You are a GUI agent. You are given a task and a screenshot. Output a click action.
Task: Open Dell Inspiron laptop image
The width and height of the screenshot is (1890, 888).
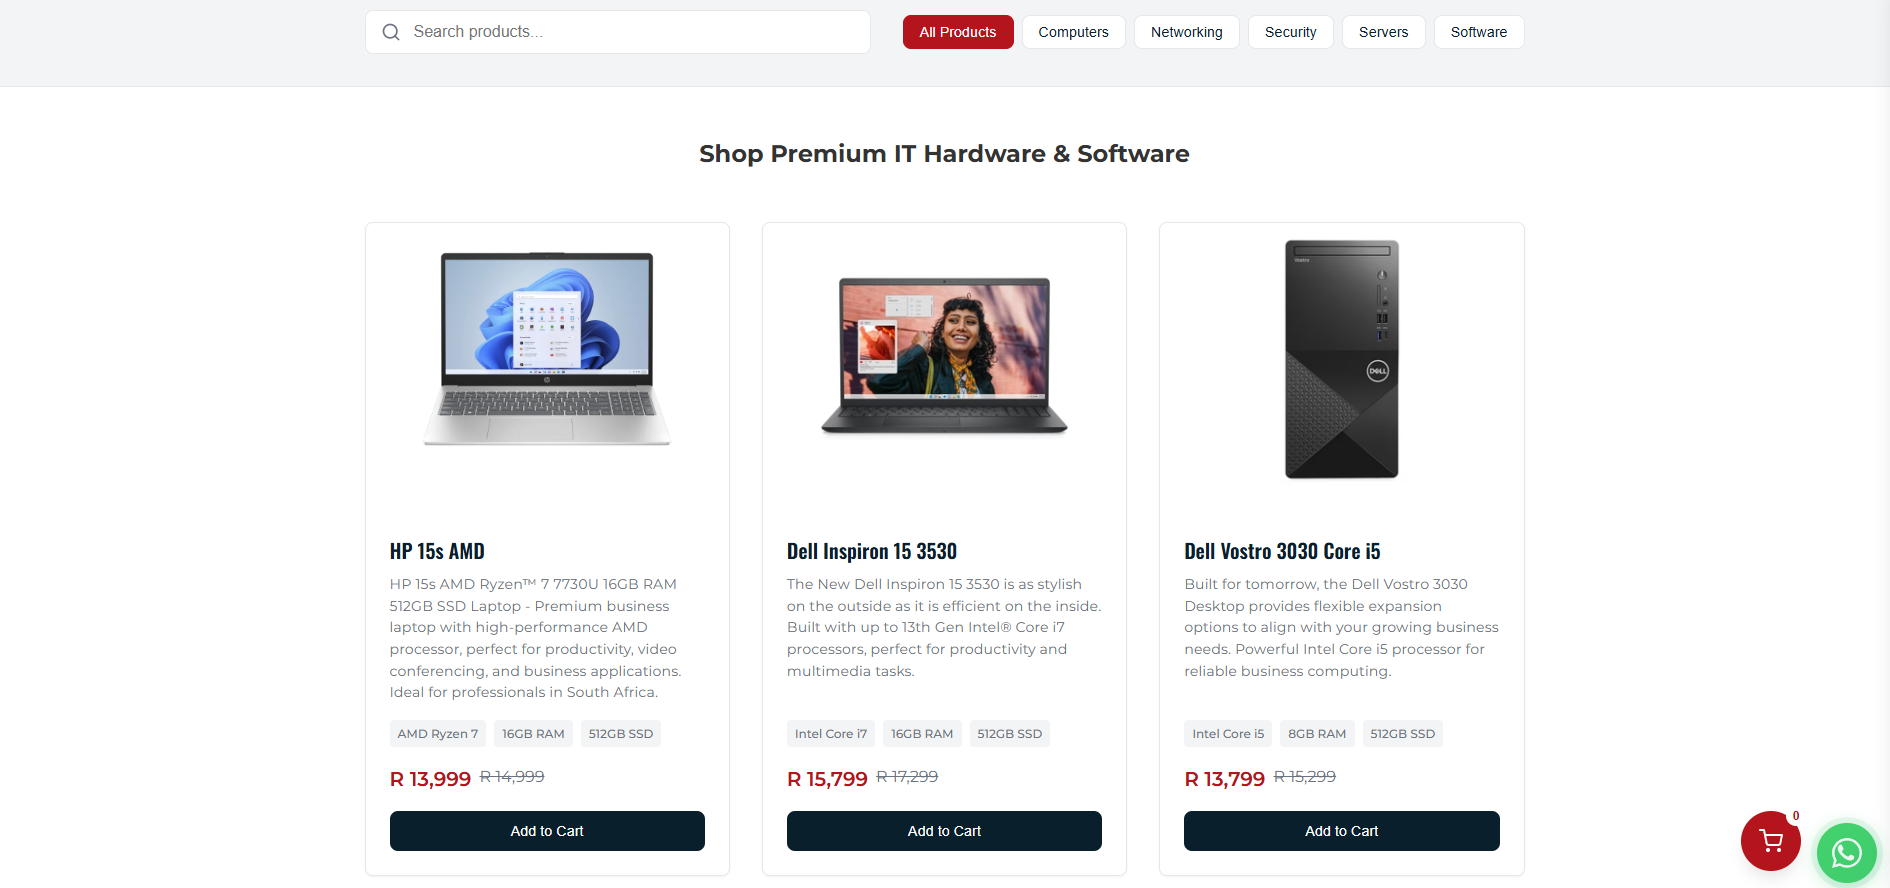click(x=944, y=355)
